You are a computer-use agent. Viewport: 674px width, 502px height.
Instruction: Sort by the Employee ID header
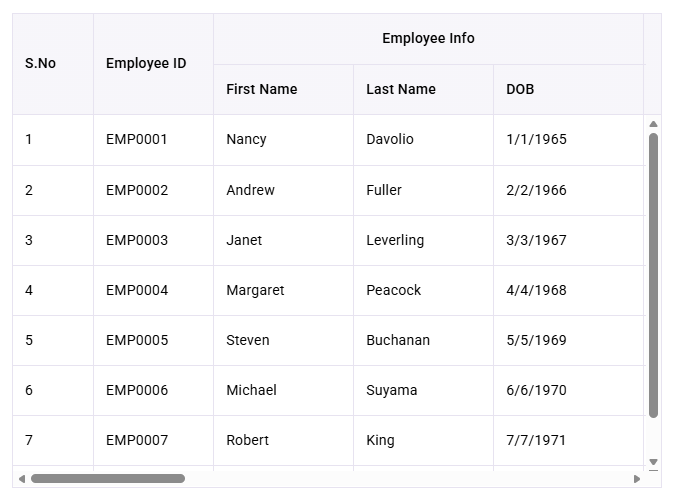click(x=153, y=64)
